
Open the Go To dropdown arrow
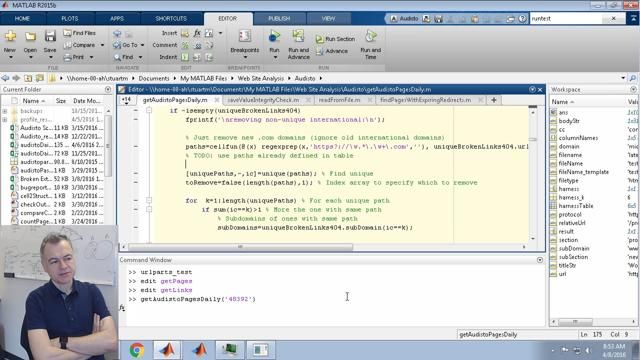point(142,45)
